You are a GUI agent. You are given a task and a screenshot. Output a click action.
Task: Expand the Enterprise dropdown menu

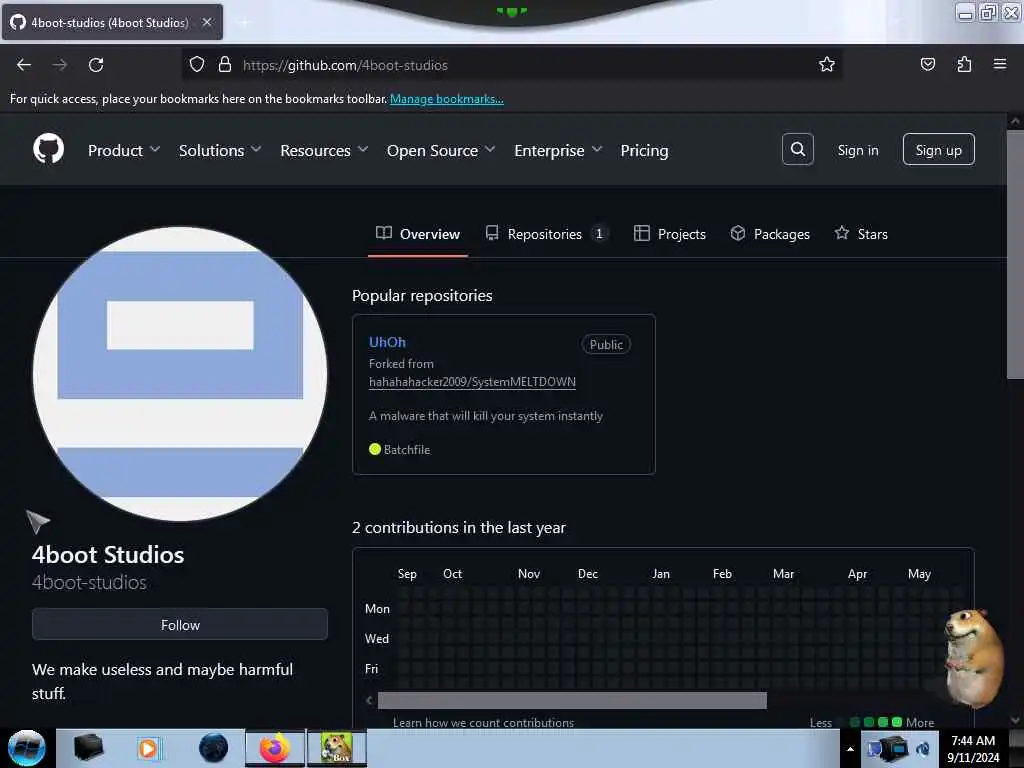click(x=558, y=150)
